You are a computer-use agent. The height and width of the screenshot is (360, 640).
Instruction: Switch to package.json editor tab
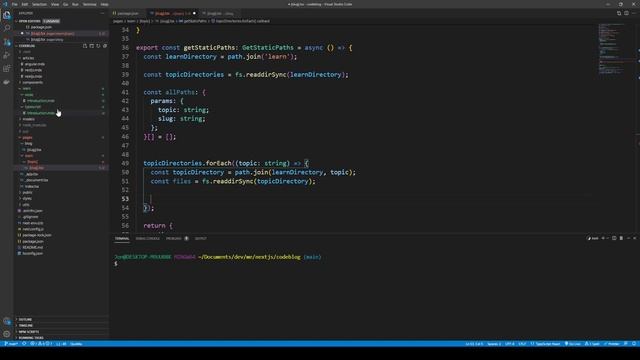coord(128,13)
